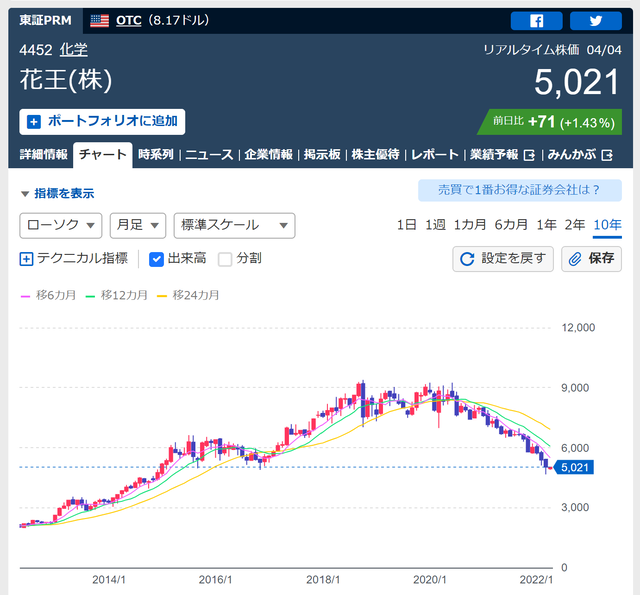Open the 掲示板 tab

[322, 155]
